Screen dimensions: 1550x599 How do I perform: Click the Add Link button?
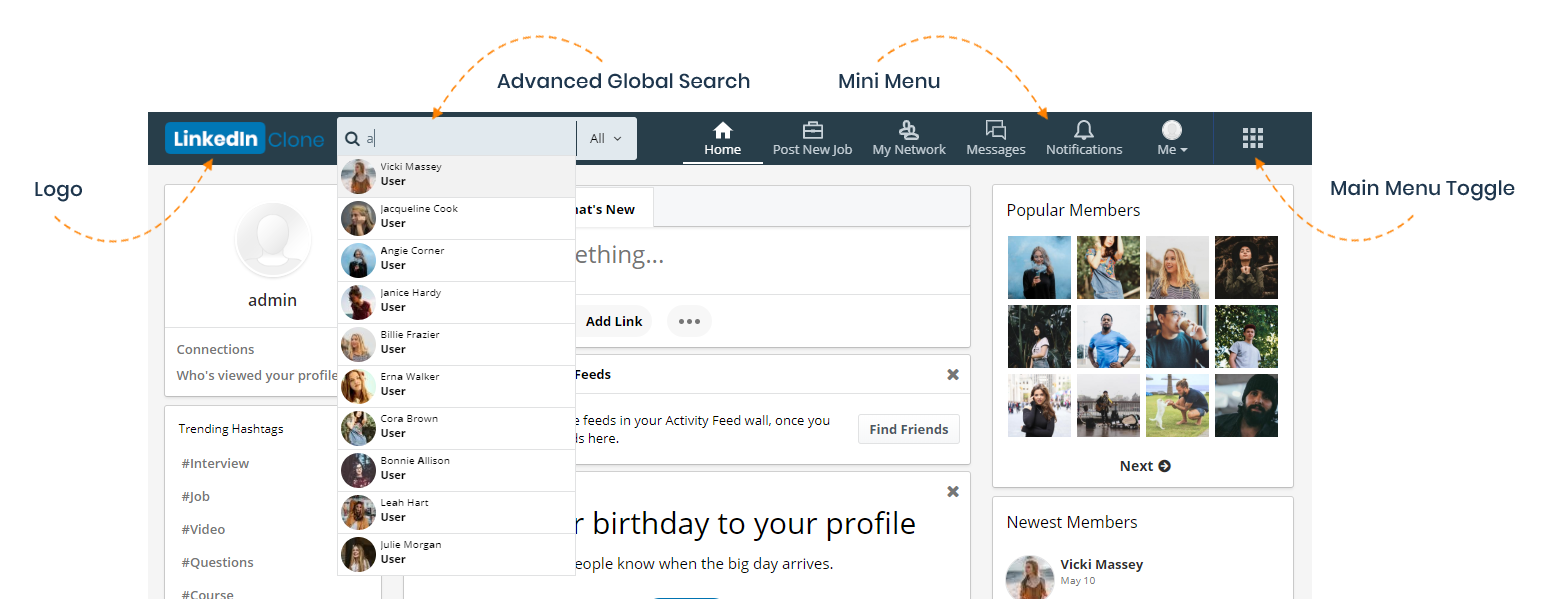click(613, 321)
